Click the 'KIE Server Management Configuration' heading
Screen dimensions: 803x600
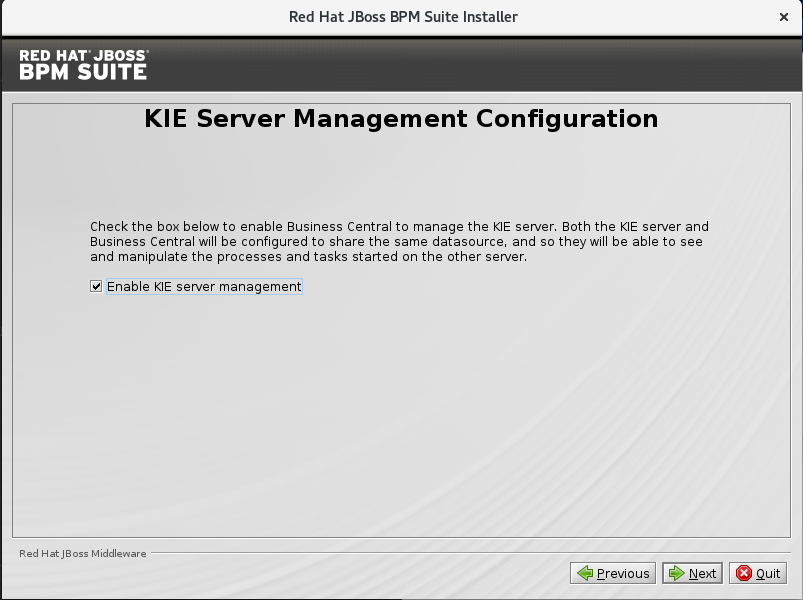coord(401,119)
